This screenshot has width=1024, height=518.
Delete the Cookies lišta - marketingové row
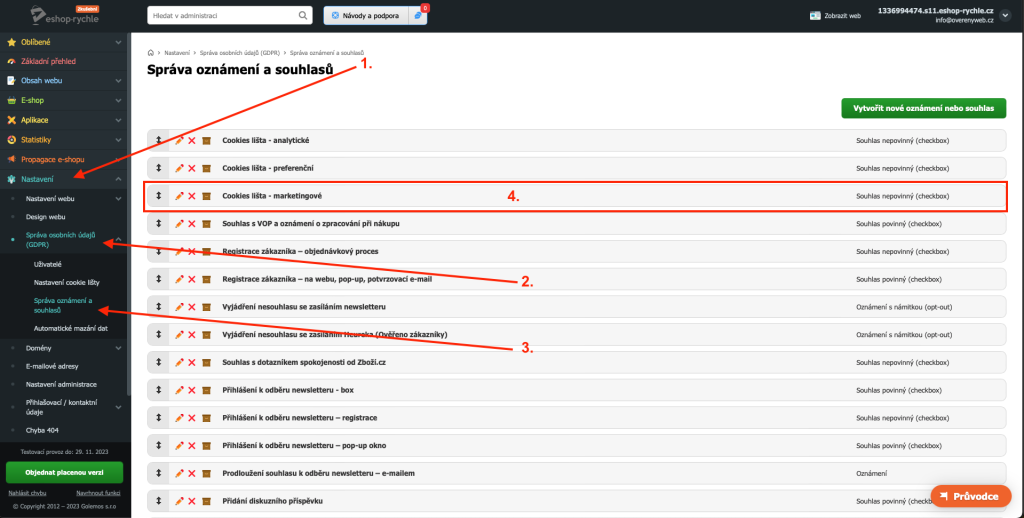coord(192,196)
